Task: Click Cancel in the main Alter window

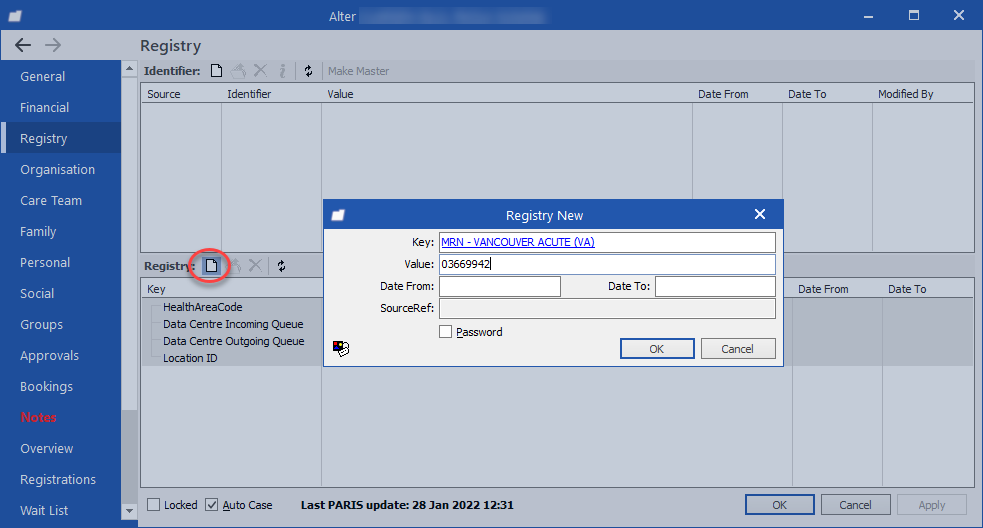Action: 856,505
